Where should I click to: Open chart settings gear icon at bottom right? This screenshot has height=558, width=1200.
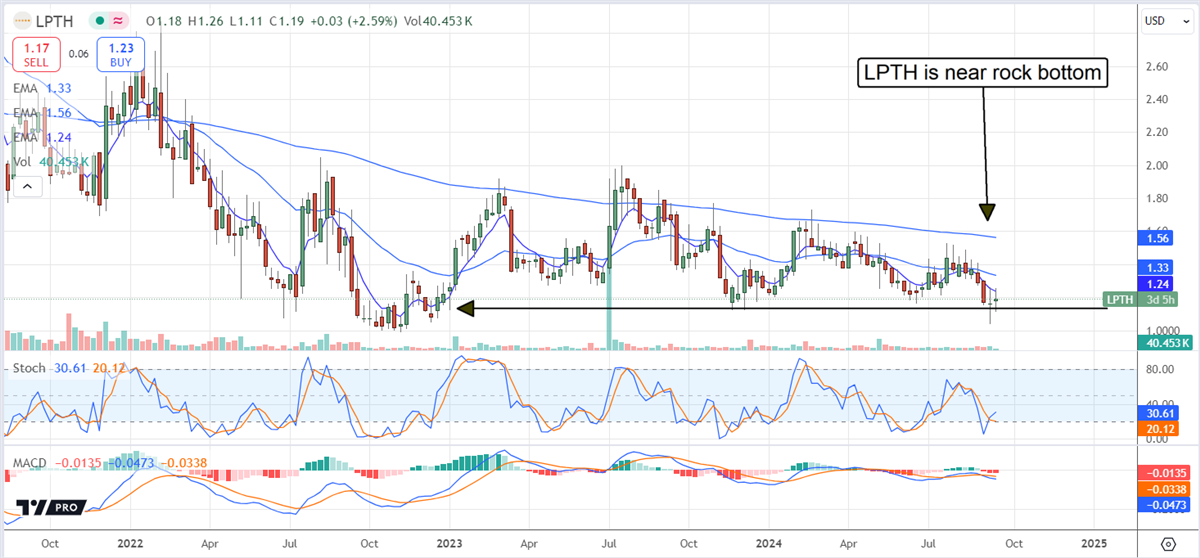pyautogui.click(x=1166, y=544)
